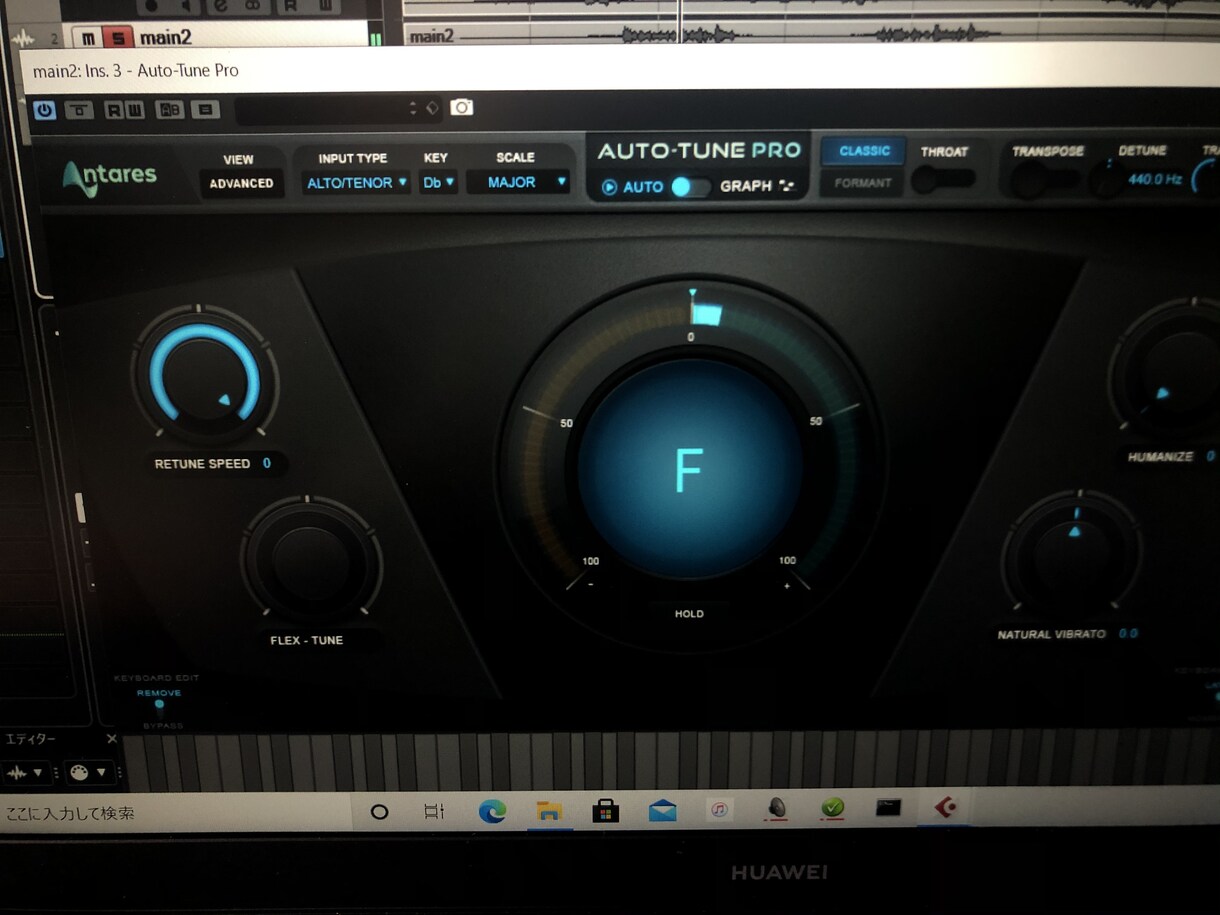Click the HOLD button below pitch display

689,614
